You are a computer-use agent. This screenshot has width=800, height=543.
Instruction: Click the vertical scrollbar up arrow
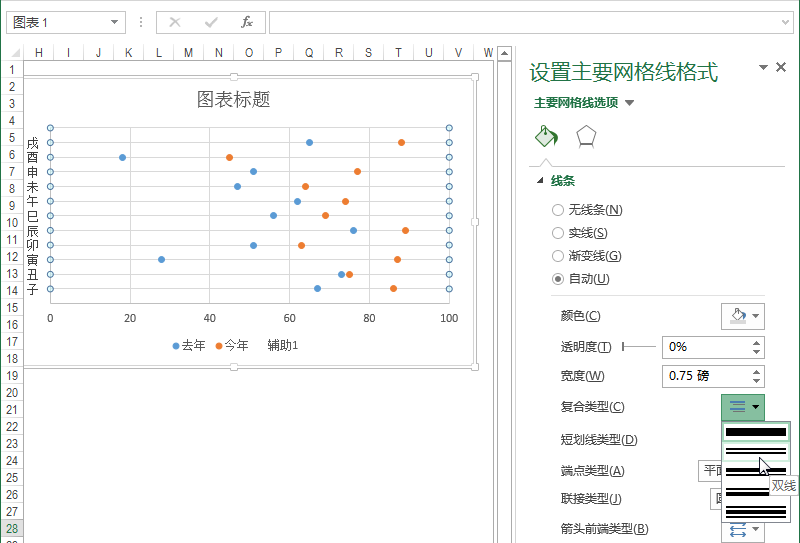(x=505, y=53)
